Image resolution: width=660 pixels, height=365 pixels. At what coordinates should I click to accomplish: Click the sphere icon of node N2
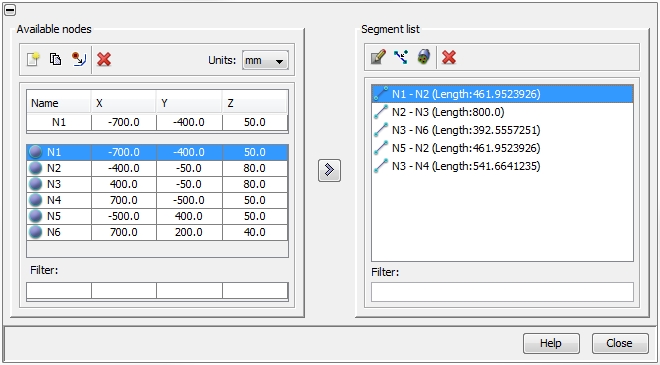coord(36,168)
